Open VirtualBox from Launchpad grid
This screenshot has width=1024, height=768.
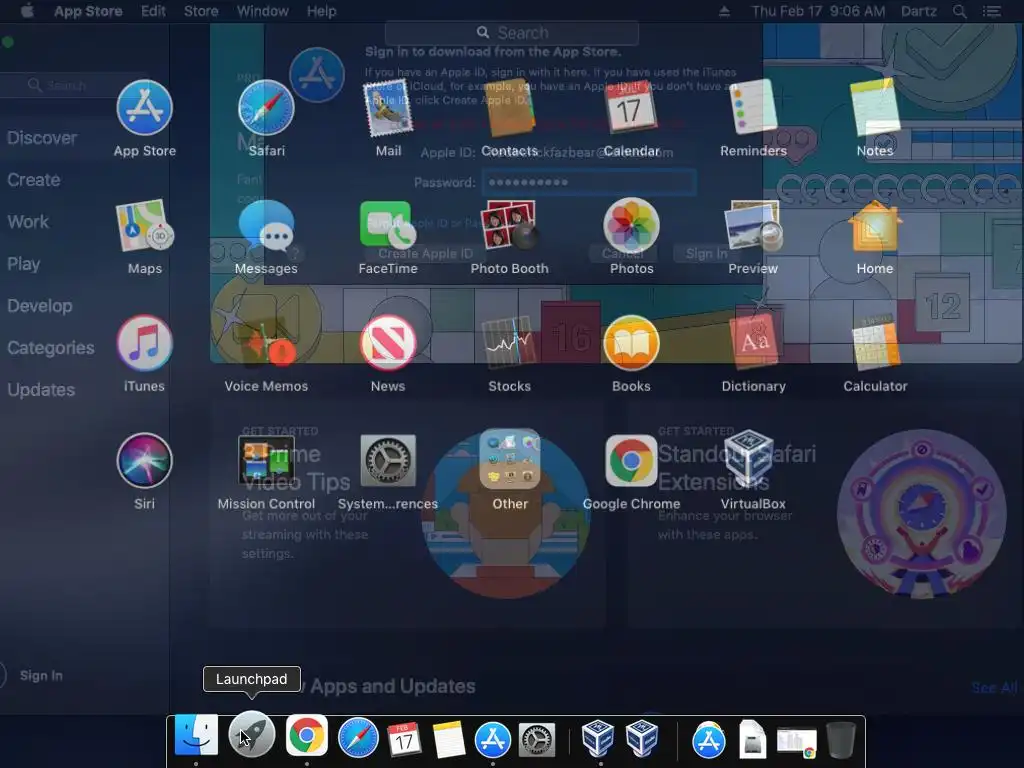pos(749,458)
